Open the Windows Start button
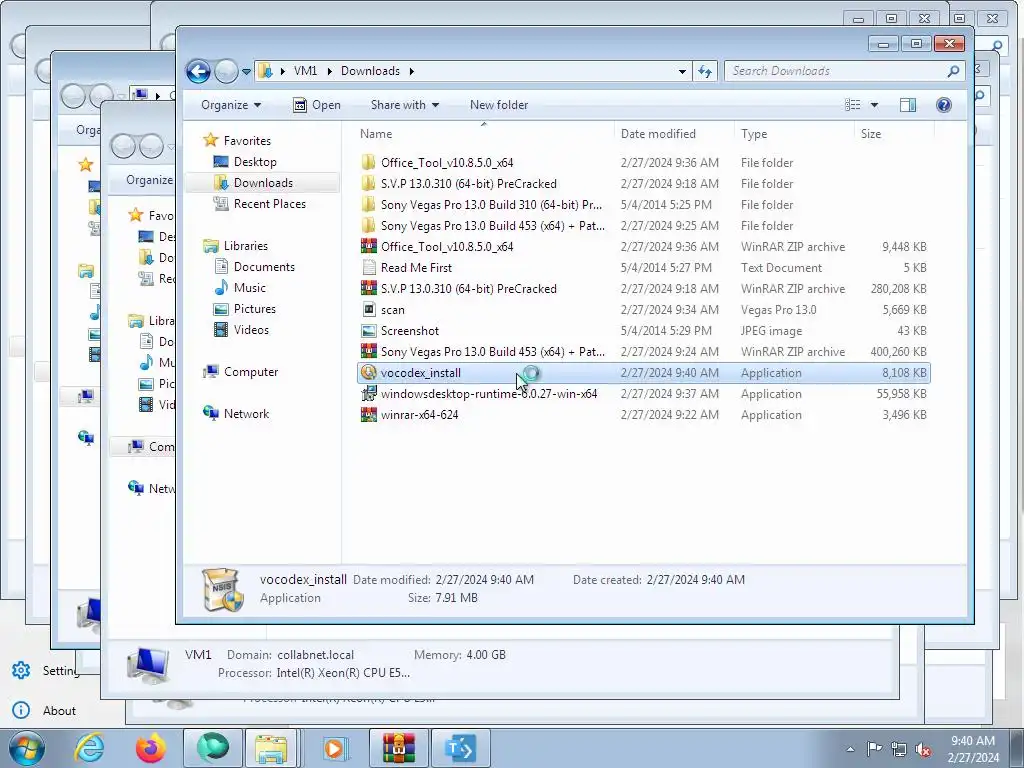 tap(25, 748)
